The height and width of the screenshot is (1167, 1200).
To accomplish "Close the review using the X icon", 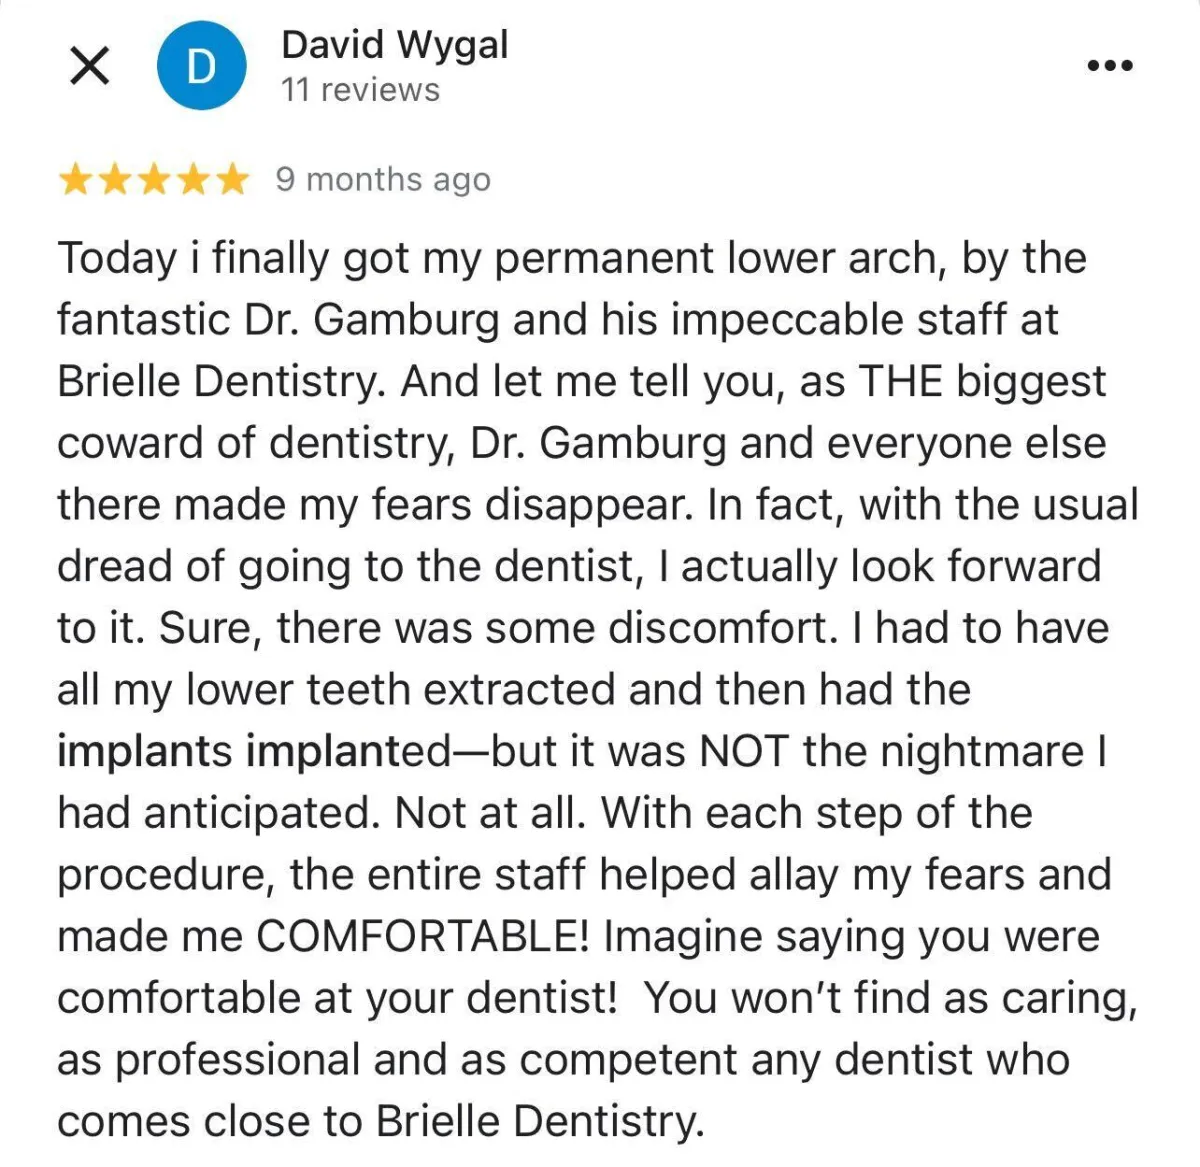I will (90, 67).
